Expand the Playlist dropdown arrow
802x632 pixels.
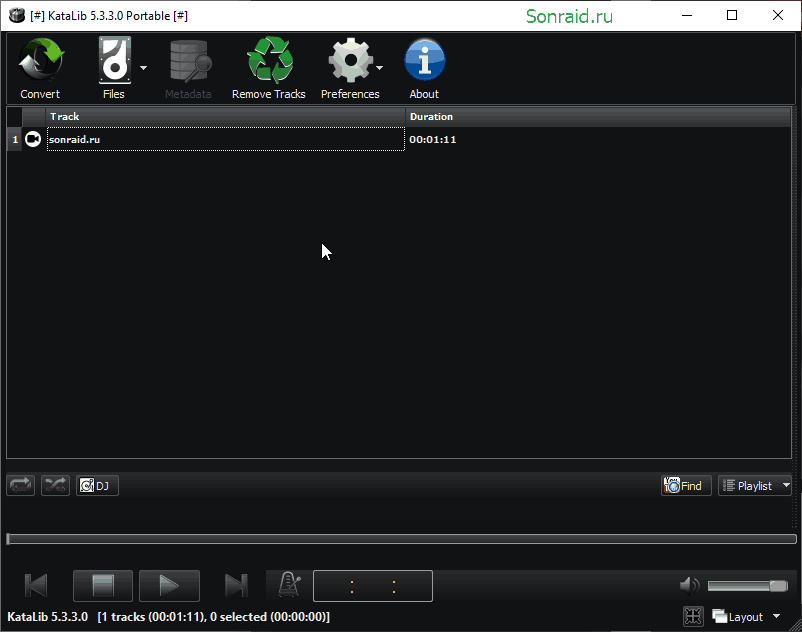point(786,485)
